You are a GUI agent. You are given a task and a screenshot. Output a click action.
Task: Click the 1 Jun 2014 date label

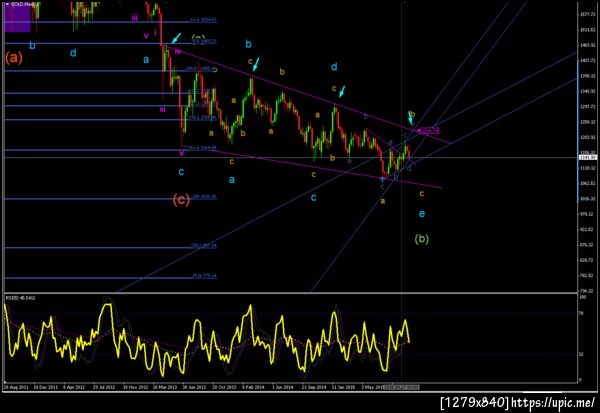(282, 387)
